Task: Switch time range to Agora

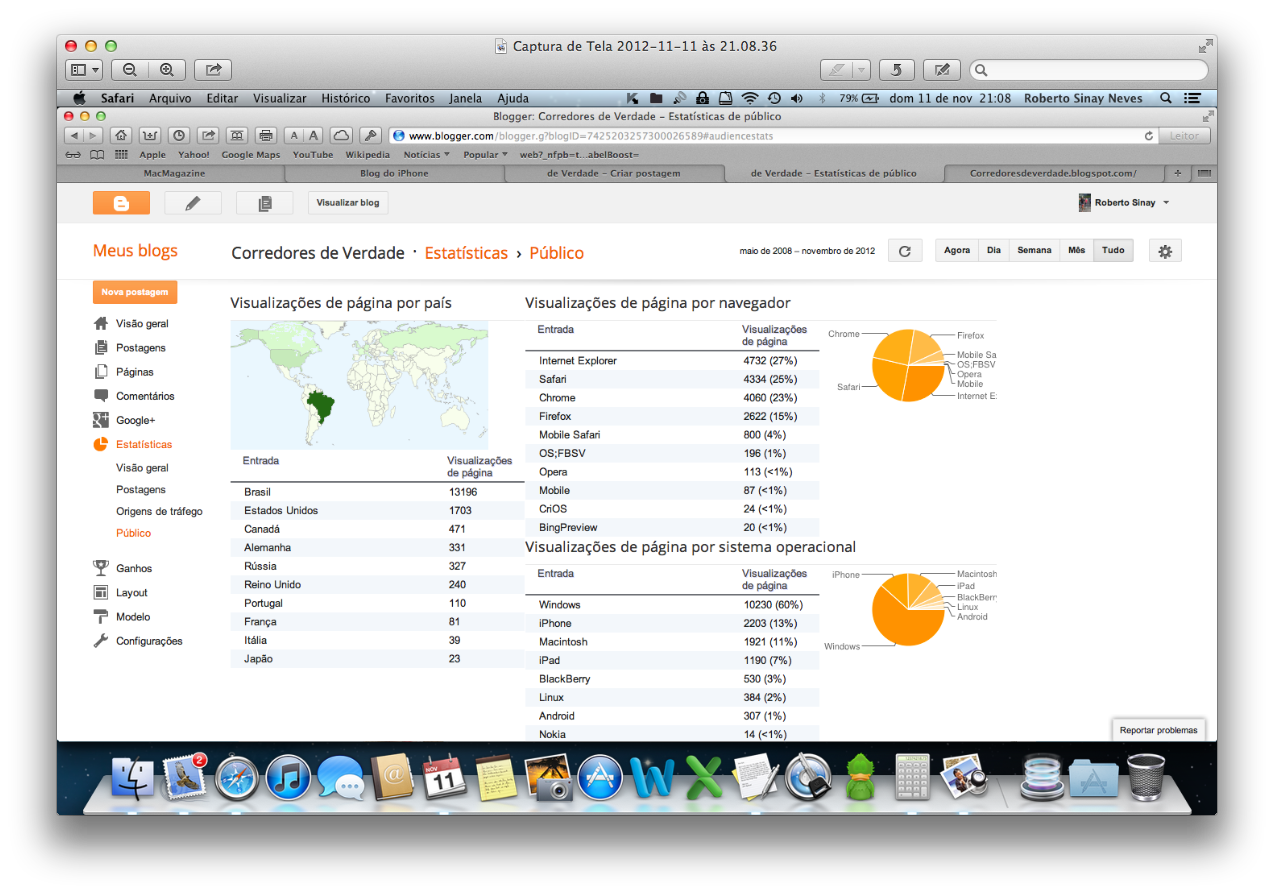Action: coord(957,251)
